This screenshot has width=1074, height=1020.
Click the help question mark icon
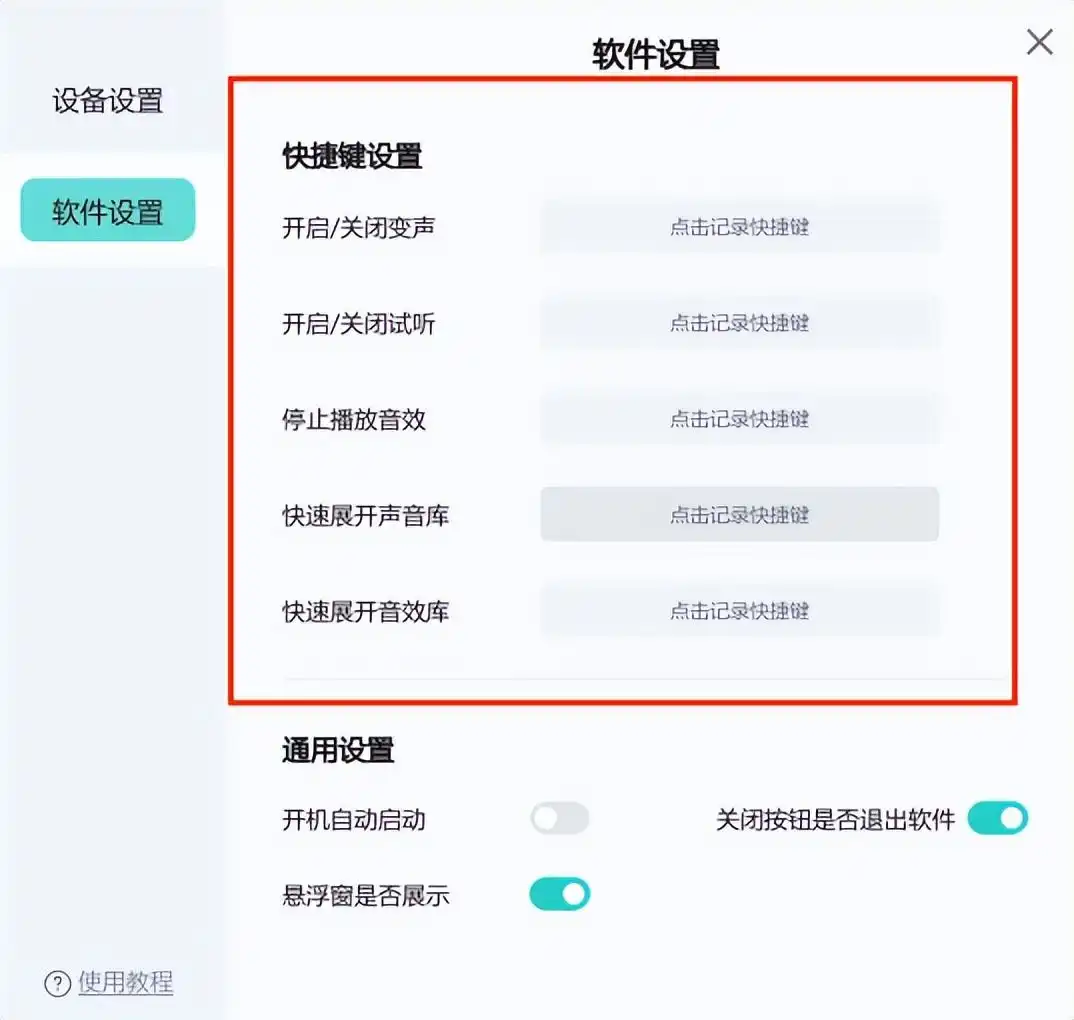(x=58, y=984)
